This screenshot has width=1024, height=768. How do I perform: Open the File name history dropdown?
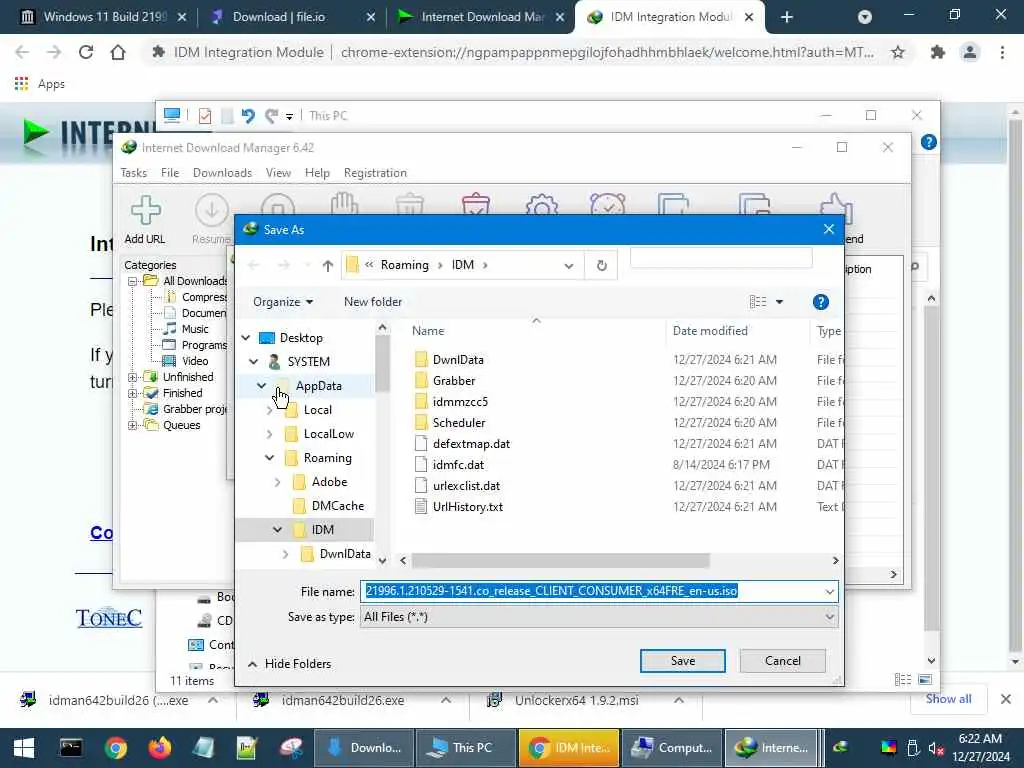click(829, 592)
